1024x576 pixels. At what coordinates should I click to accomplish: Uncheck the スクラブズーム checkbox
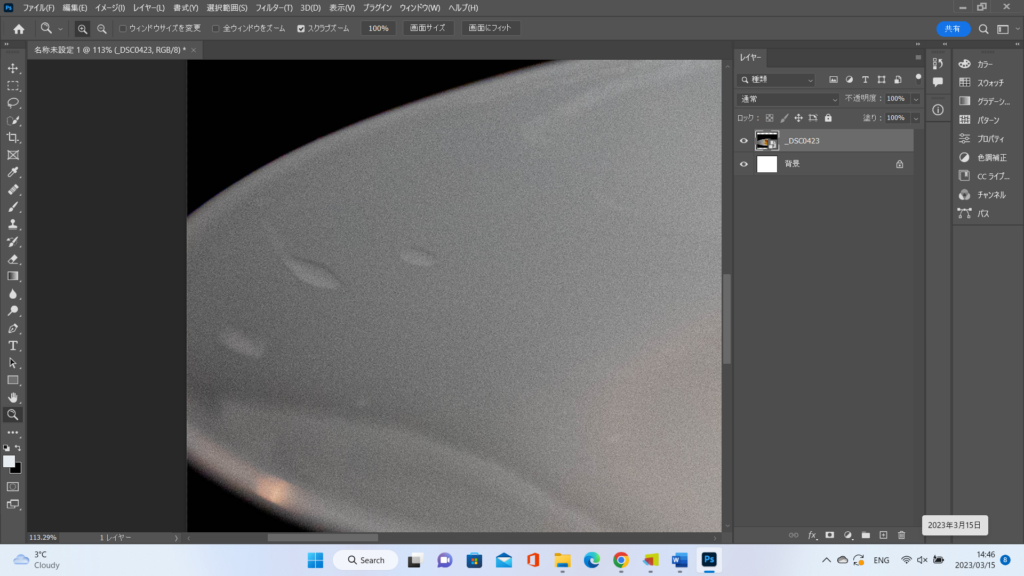point(301,29)
